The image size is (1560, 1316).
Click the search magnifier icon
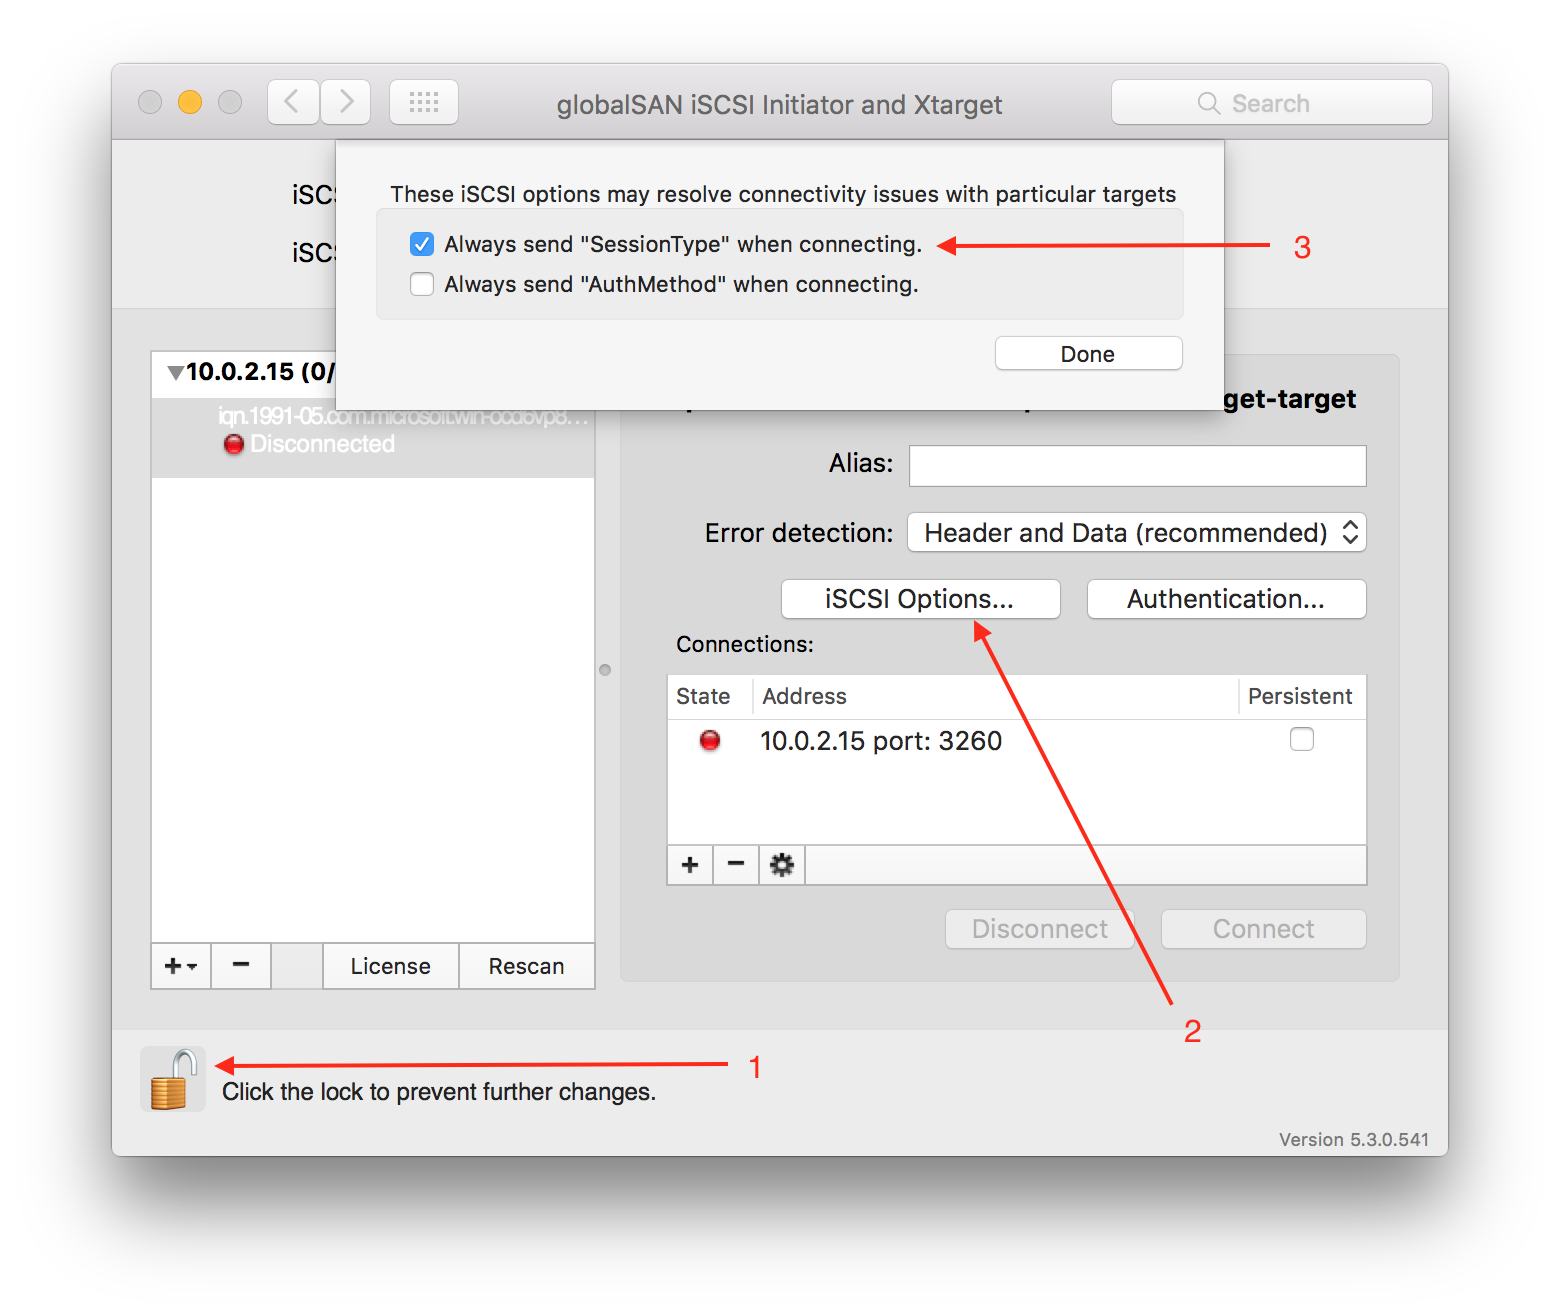tap(1209, 103)
